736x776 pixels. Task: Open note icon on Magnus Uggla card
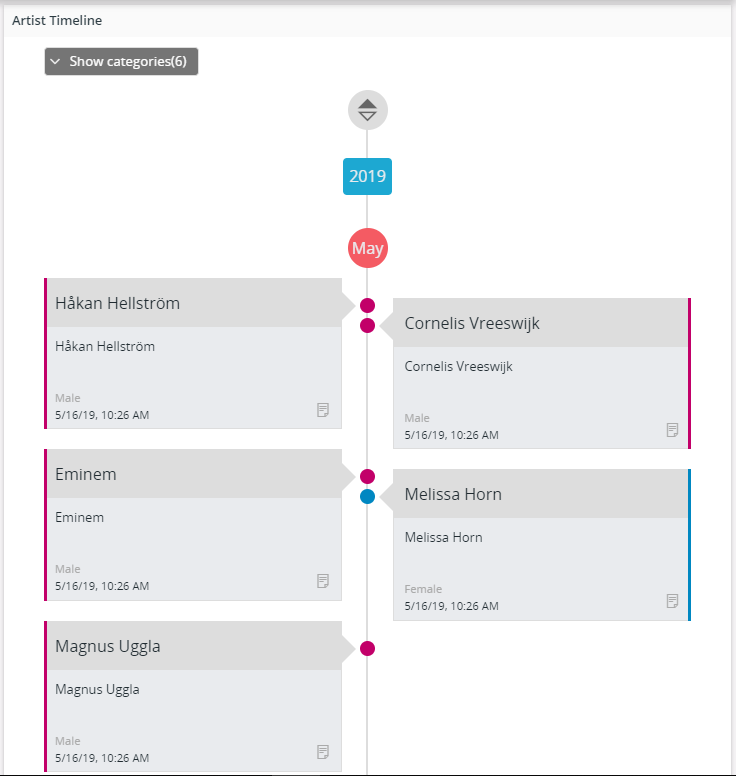click(x=323, y=752)
